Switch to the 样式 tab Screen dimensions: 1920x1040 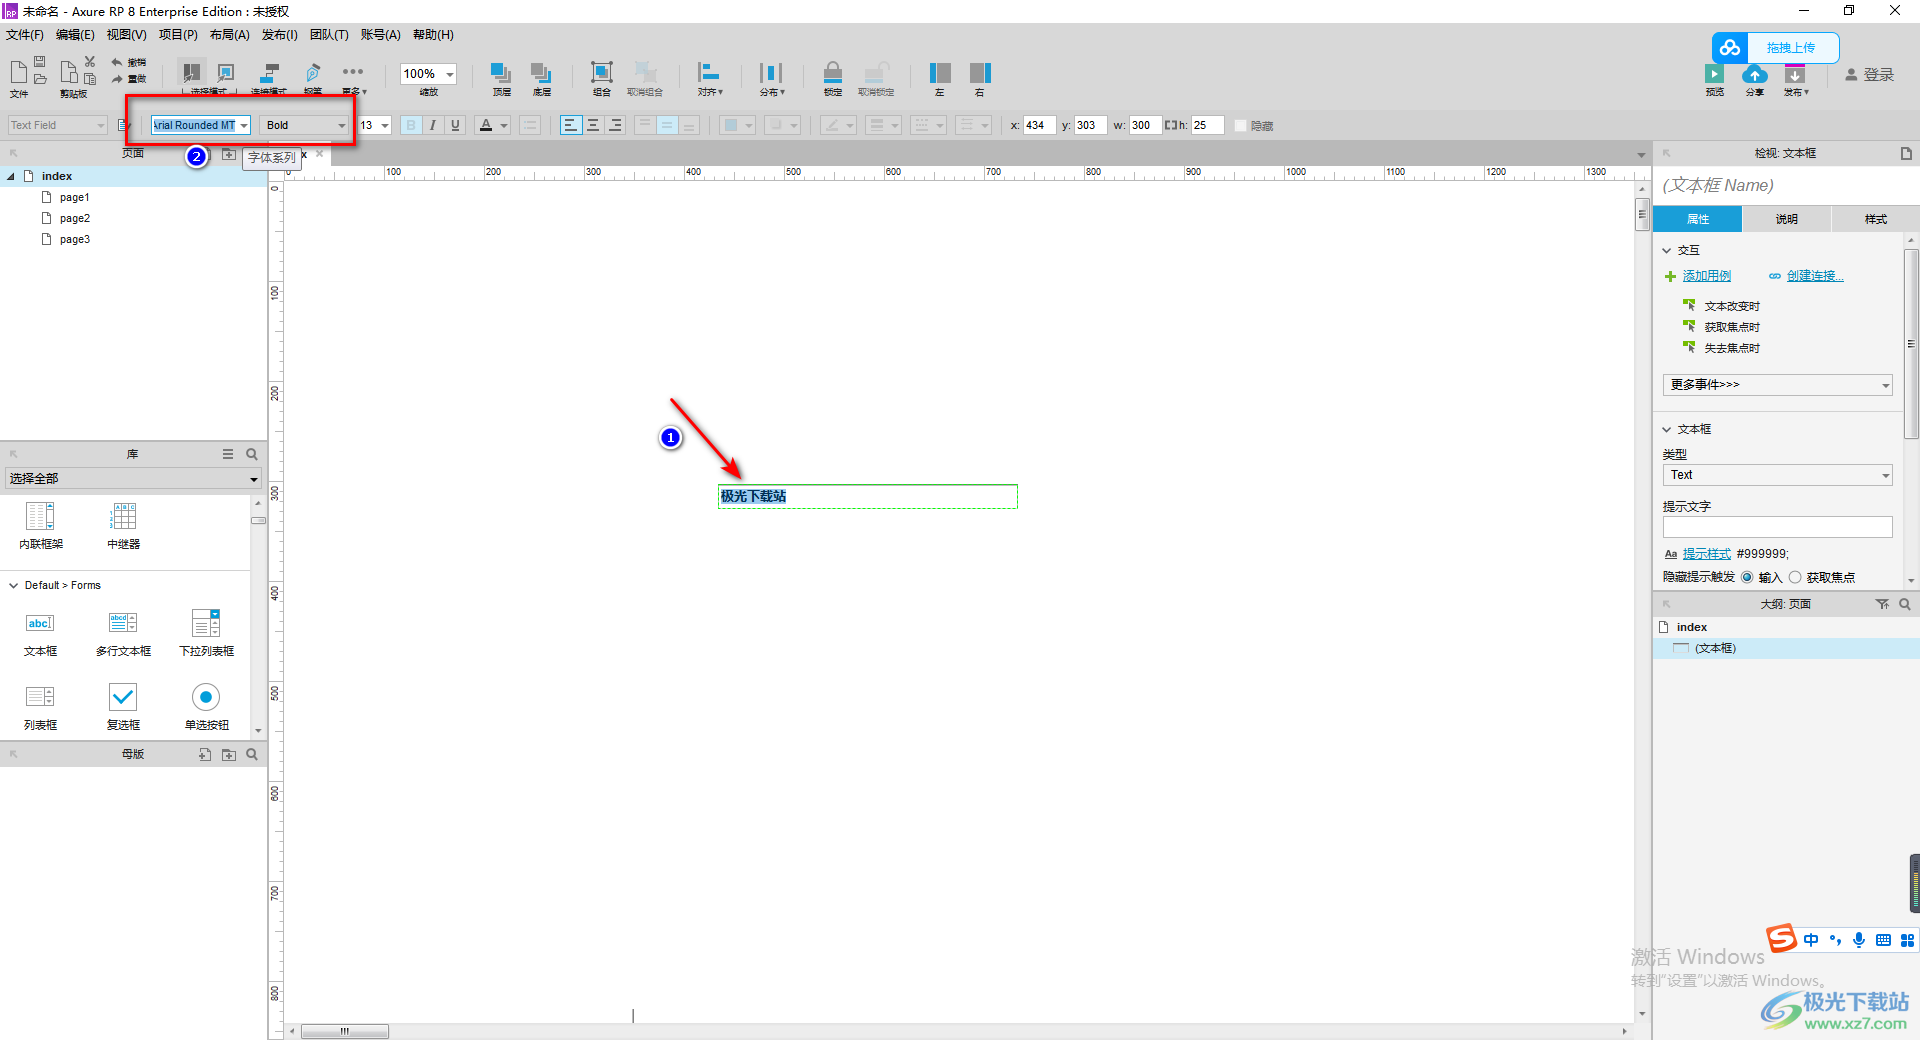(x=1875, y=219)
